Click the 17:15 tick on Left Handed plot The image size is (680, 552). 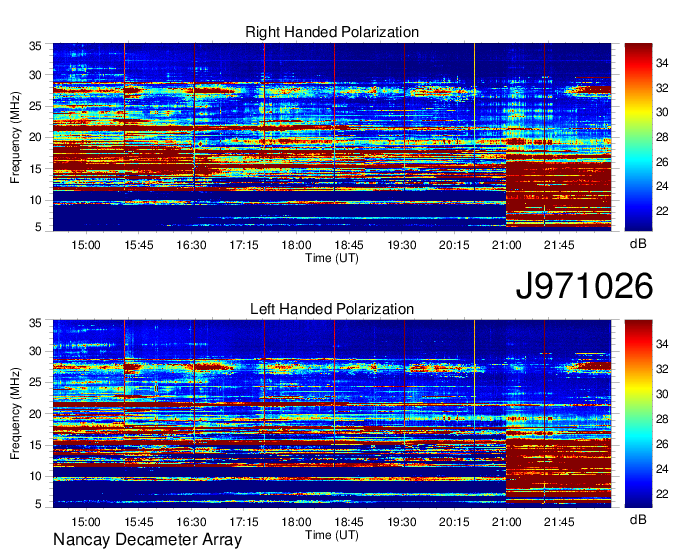[x=244, y=522]
